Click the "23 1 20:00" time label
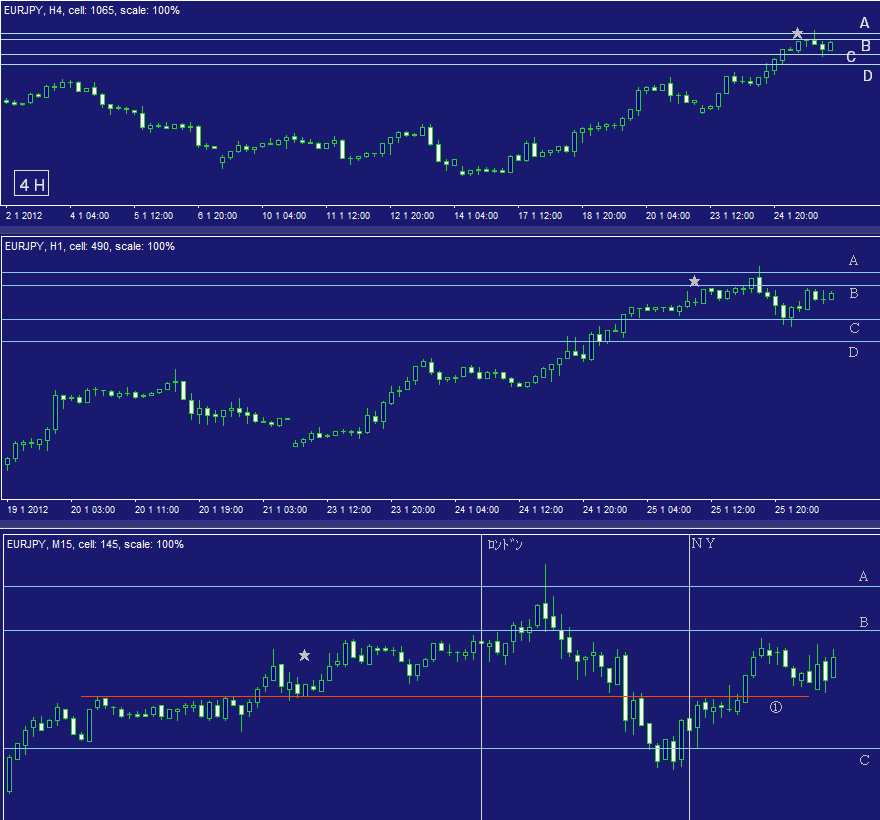 [412, 510]
